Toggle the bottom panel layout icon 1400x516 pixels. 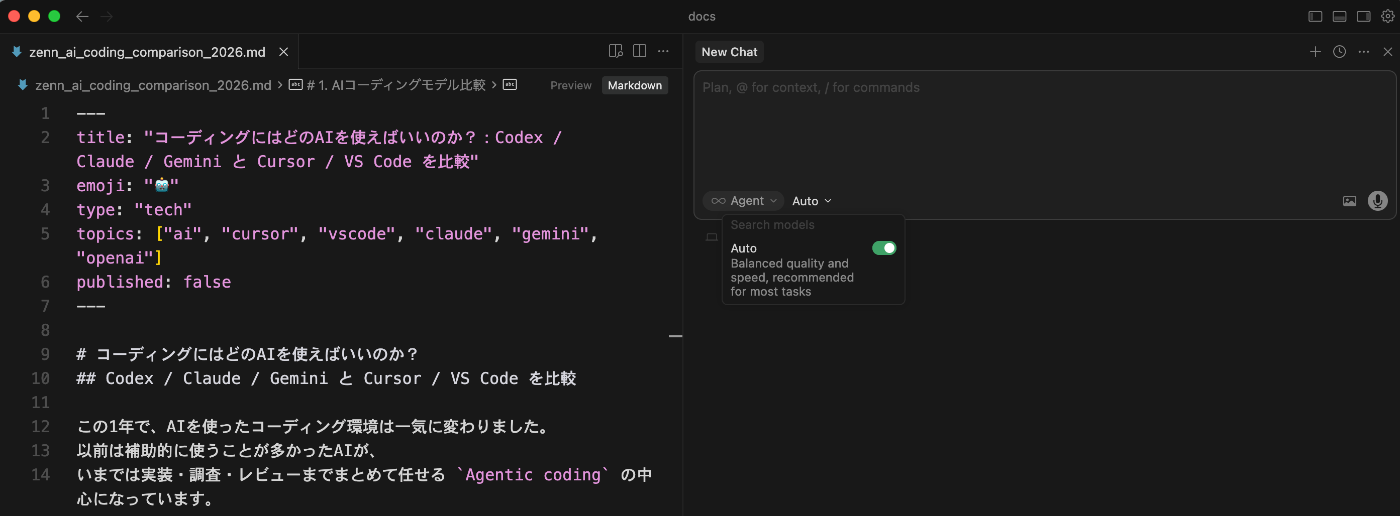point(1339,16)
